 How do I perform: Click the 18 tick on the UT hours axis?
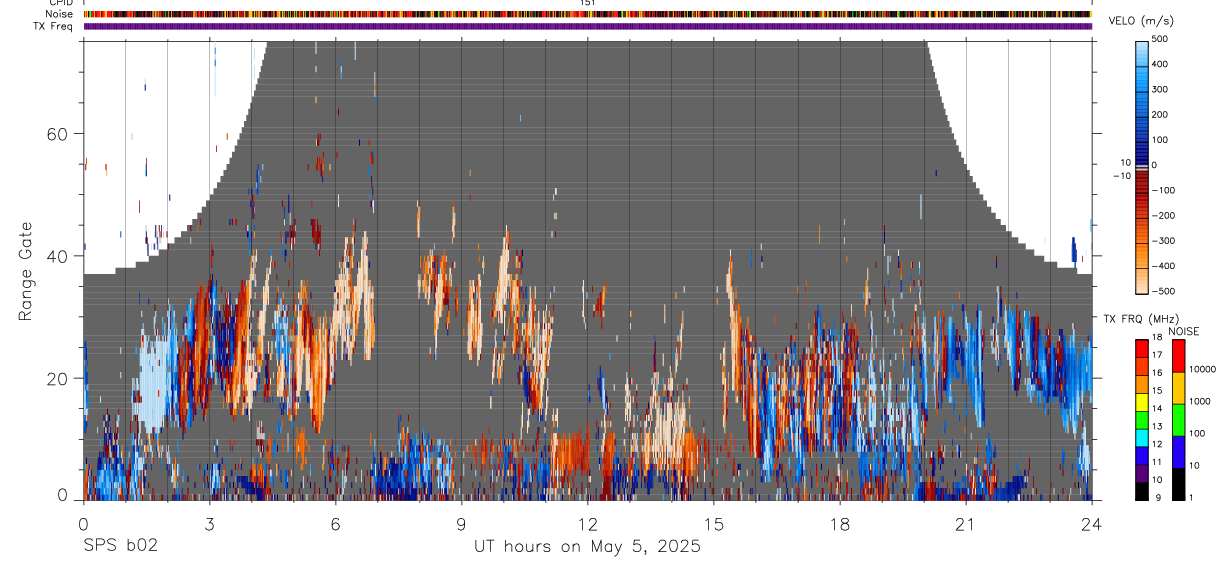tap(839, 524)
